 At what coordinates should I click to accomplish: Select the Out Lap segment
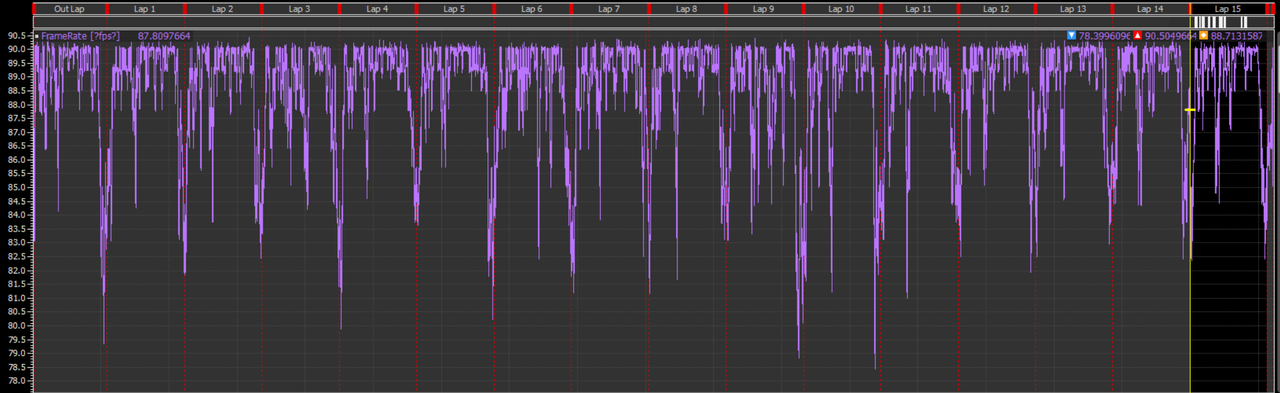pos(69,8)
